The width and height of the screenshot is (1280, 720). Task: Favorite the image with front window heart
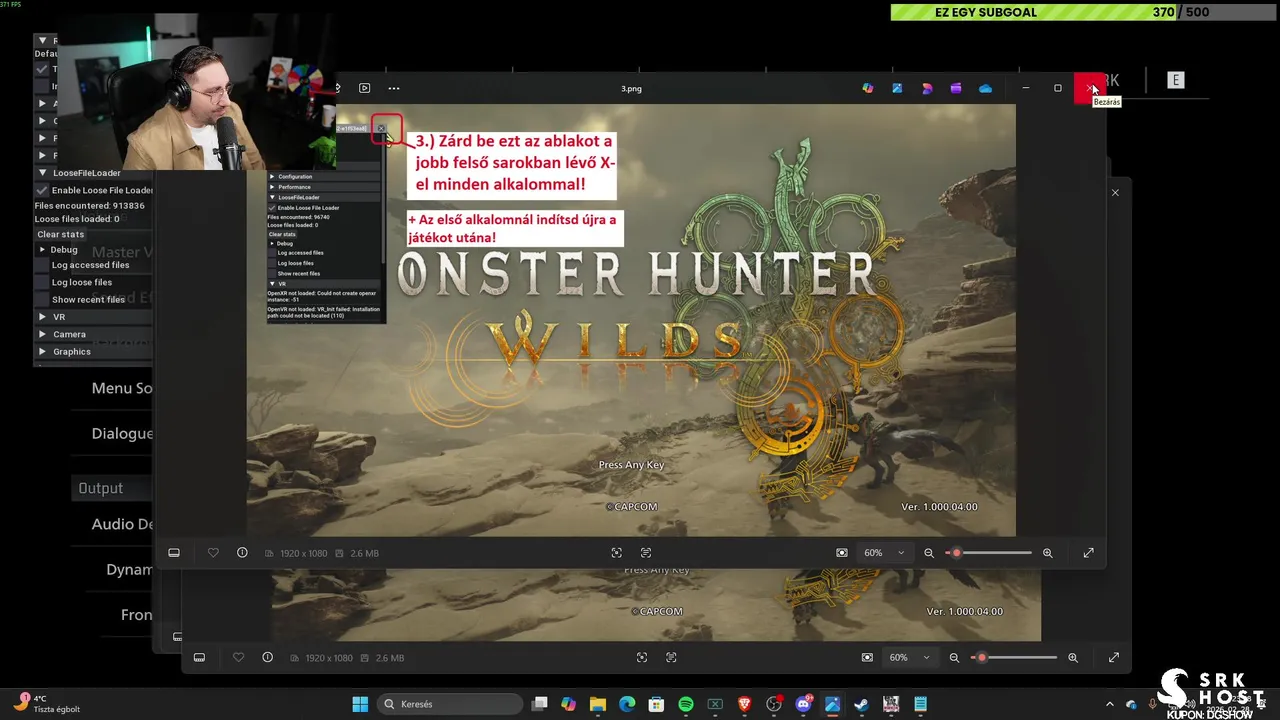tap(213, 553)
